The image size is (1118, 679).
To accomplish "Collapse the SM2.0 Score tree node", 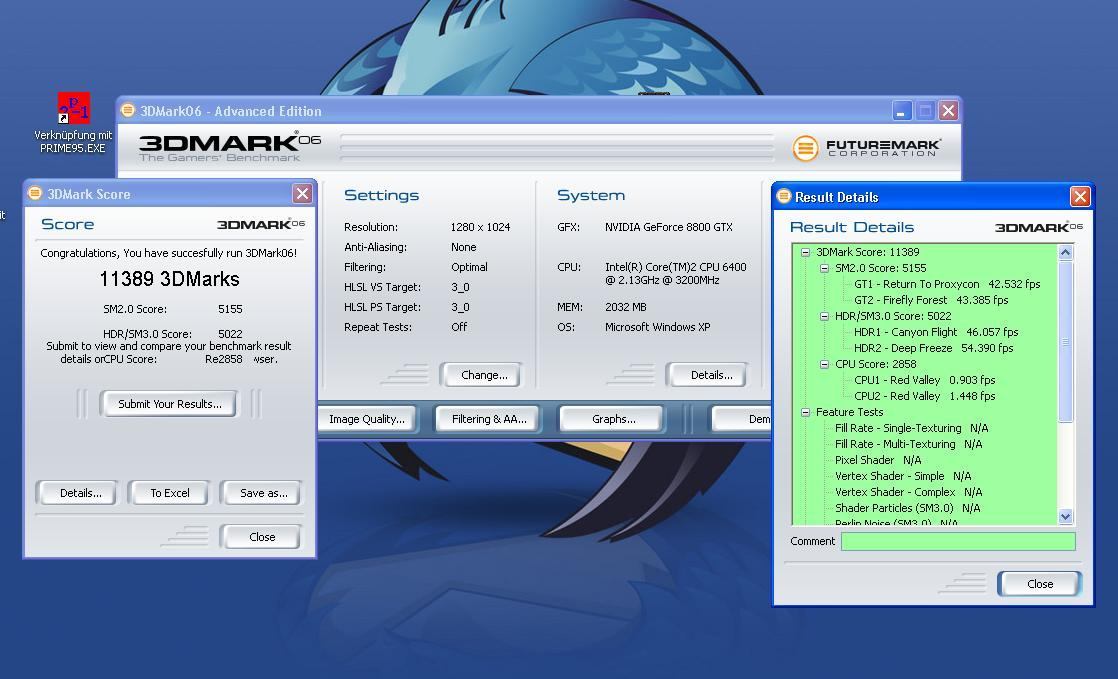I will tap(824, 268).
